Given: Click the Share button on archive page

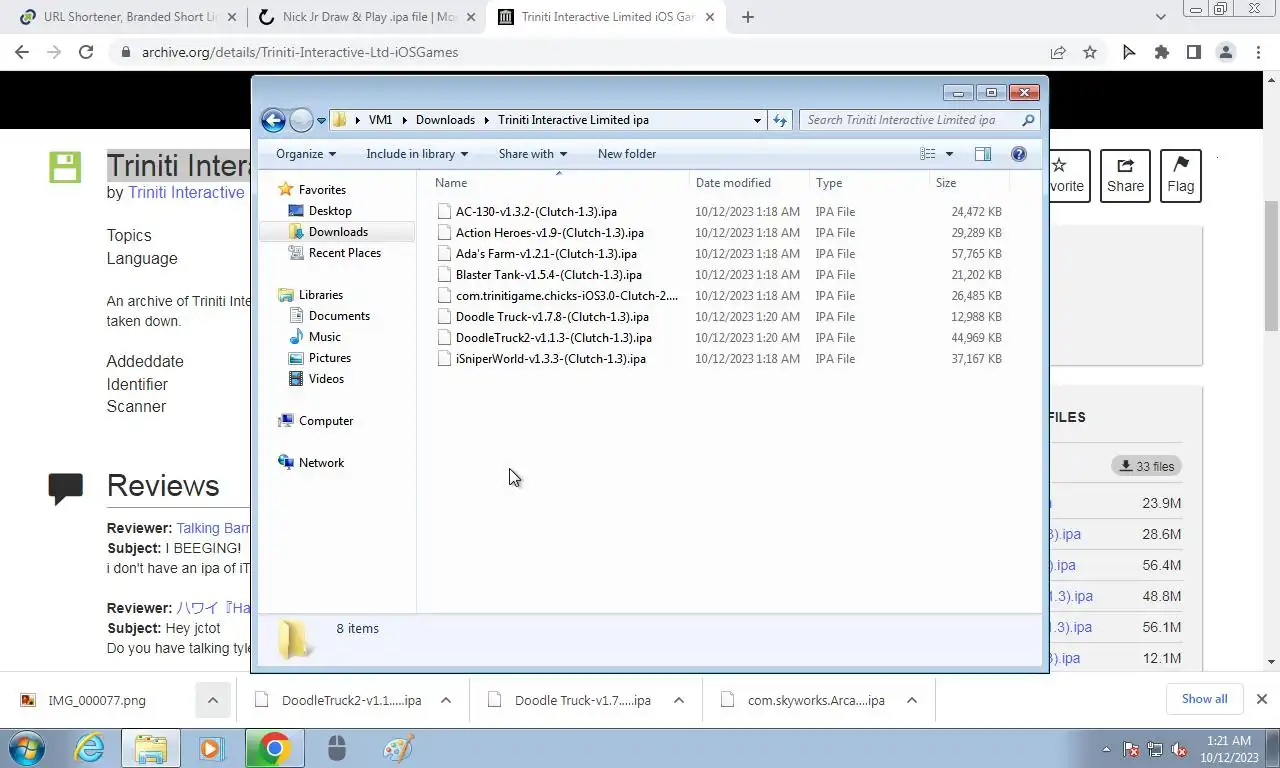Looking at the screenshot, I should coord(1125,176).
